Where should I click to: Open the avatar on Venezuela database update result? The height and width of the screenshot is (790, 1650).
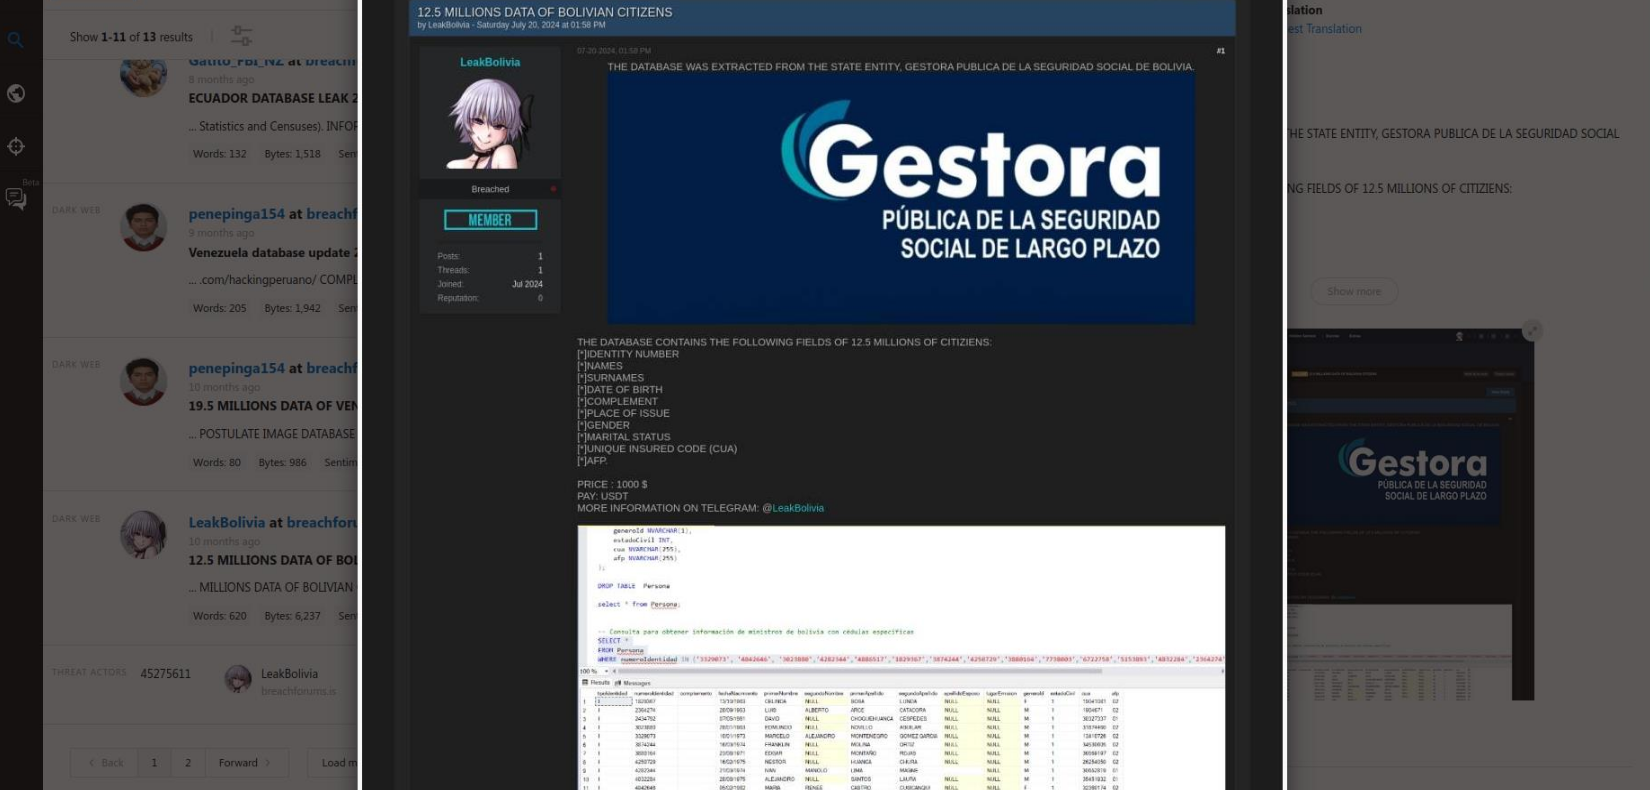(x=143, y=227)
